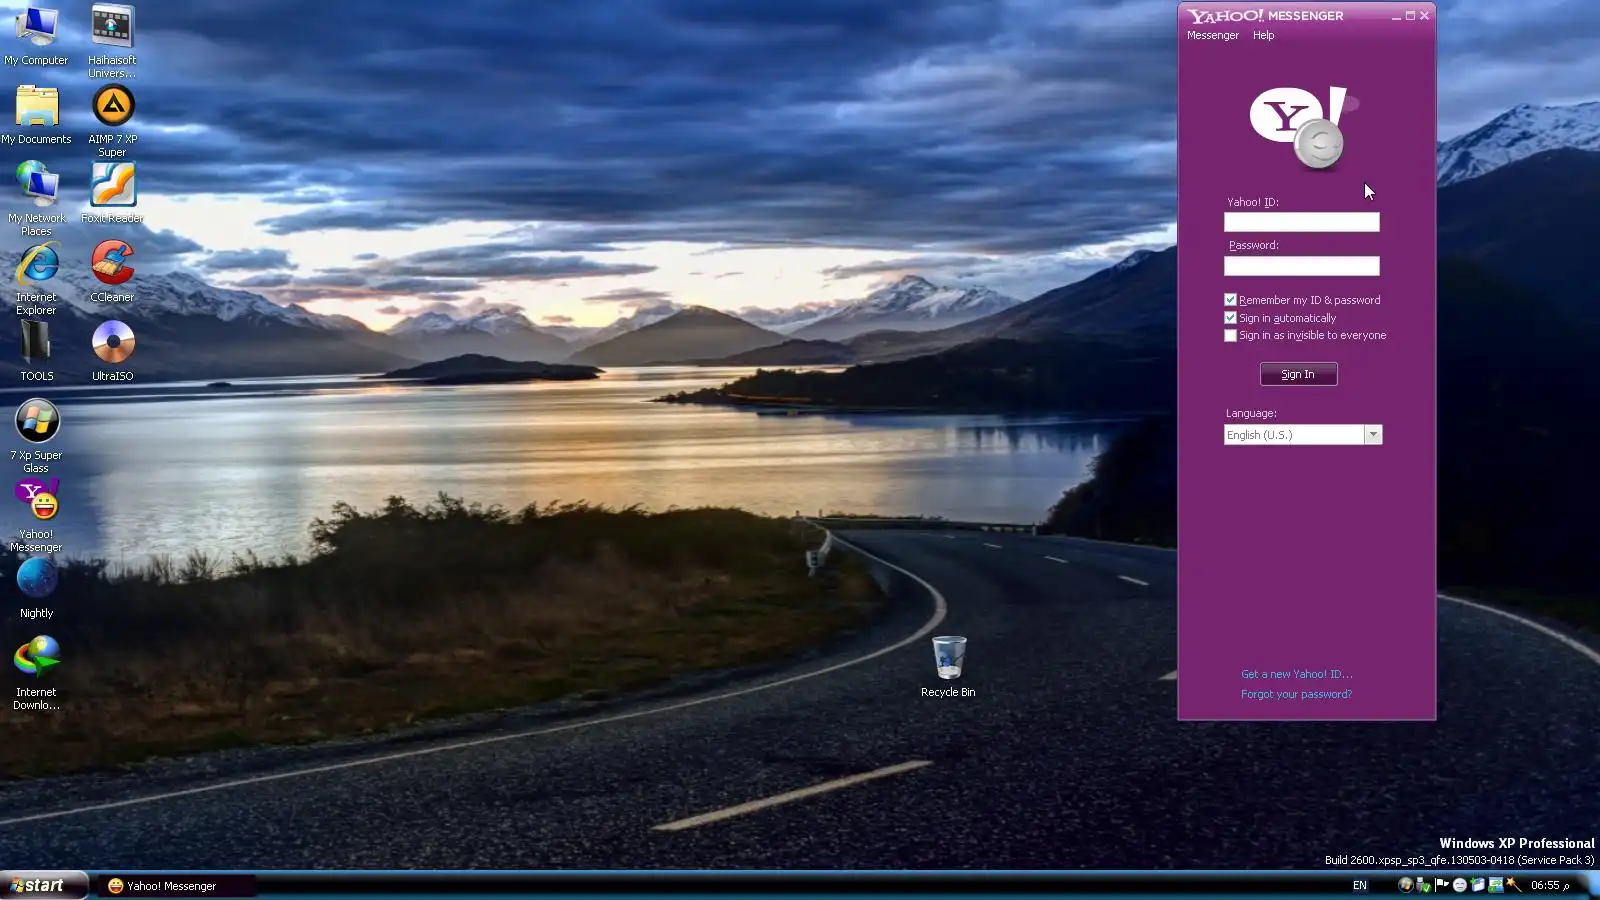Close the Yahoo! Messenger window
Image resolution: width=1600 pixels, height=900 pixels.
tap(1424, 16)
